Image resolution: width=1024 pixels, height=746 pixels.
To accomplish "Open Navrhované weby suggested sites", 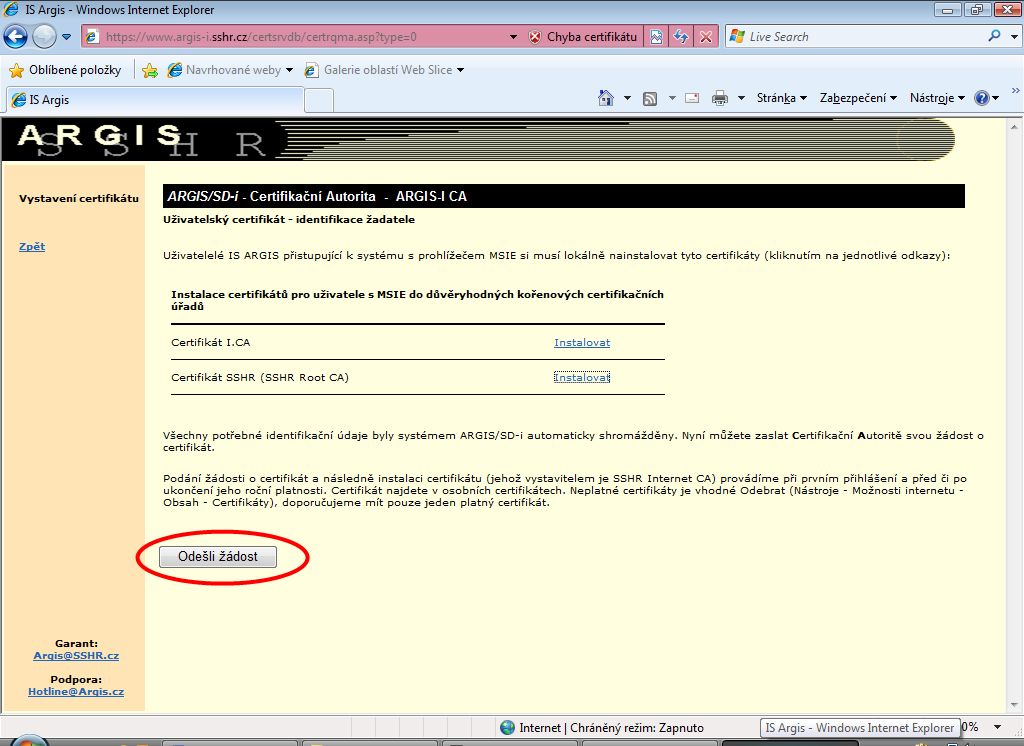I will click(230, 70).
